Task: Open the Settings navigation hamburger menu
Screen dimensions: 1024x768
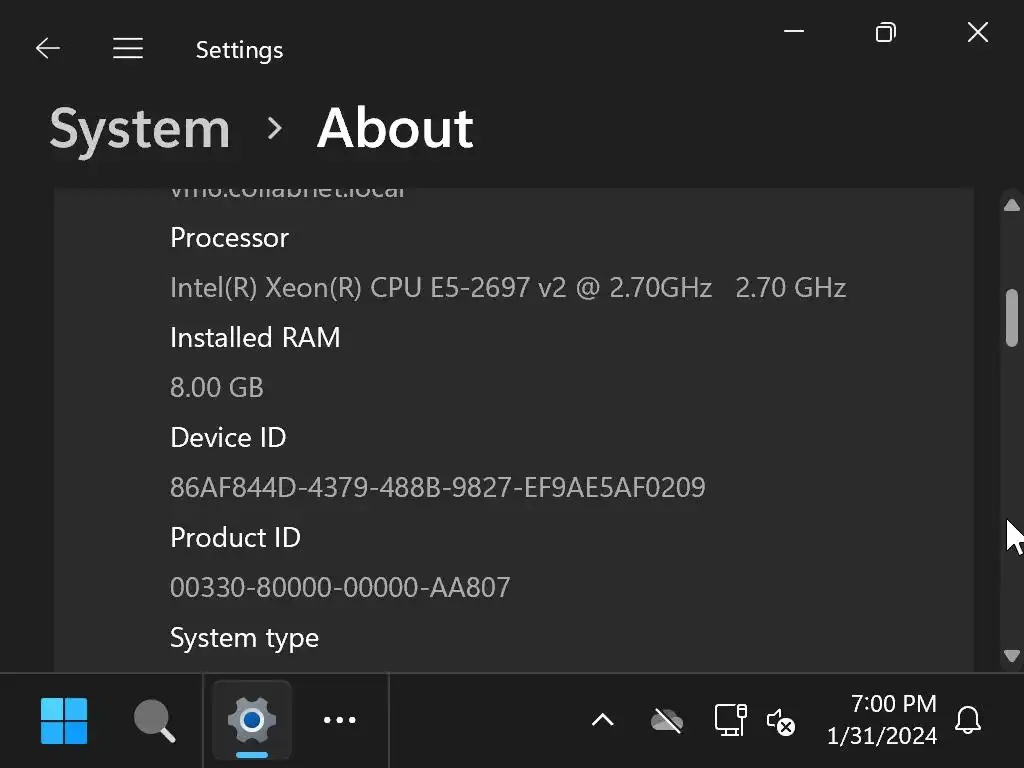Action: pyautogui.click(x=128, y=49)
